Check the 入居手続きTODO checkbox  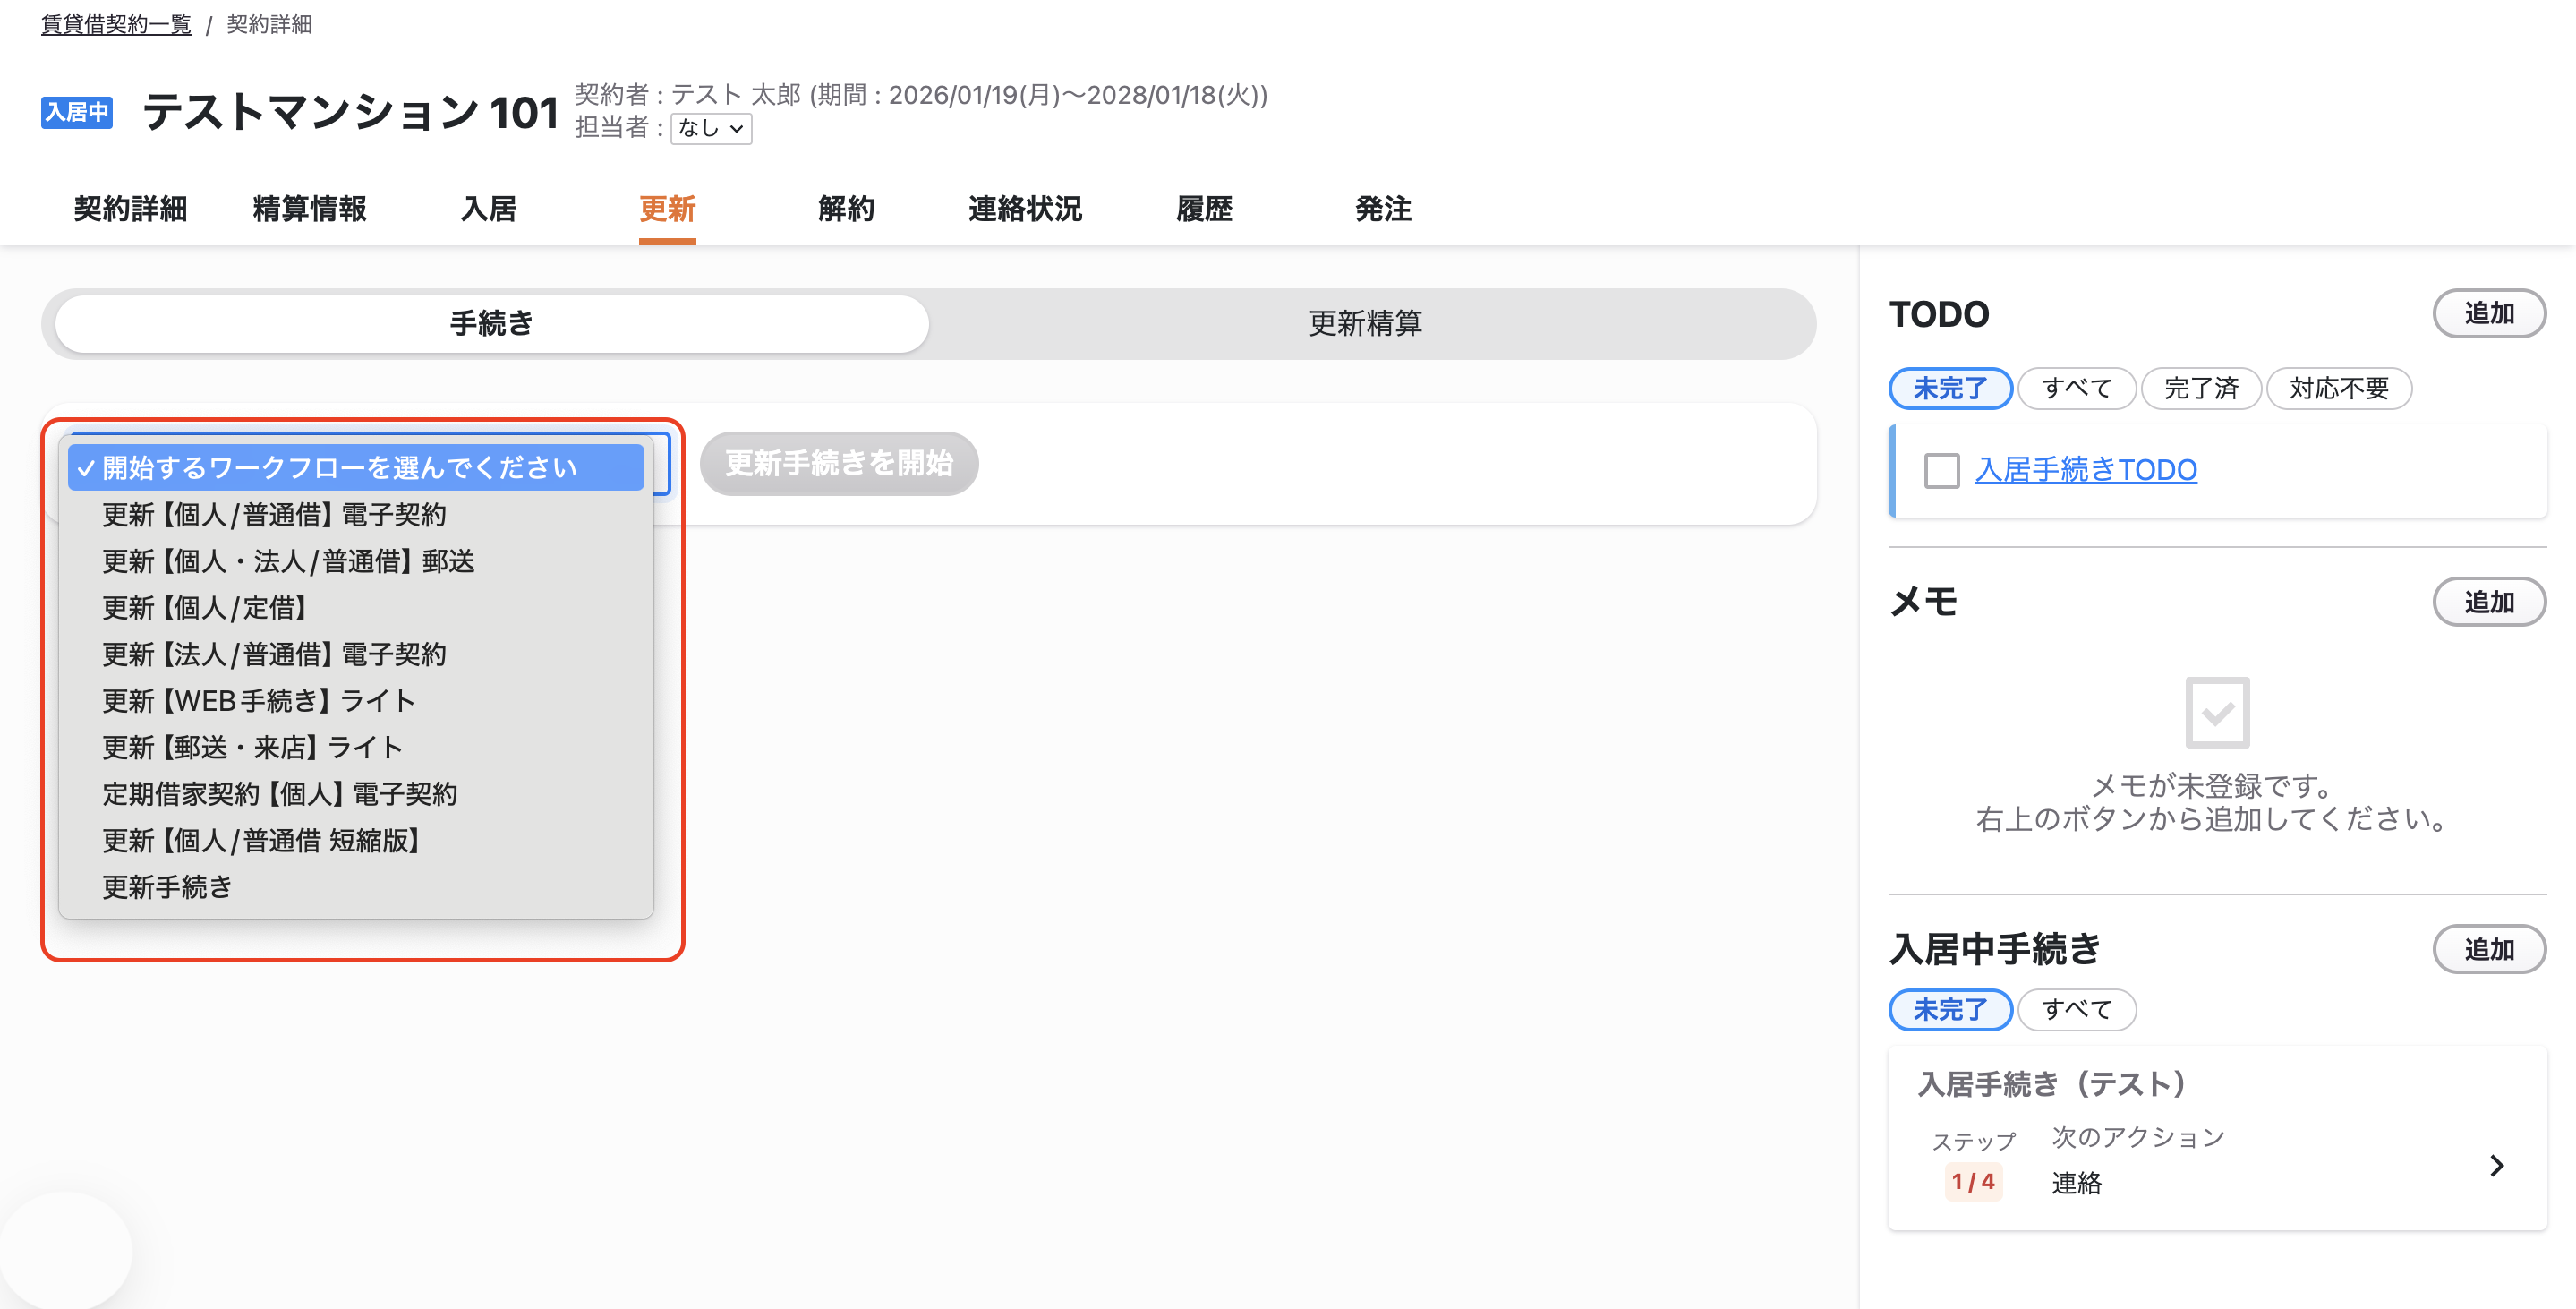[1942, 471]
